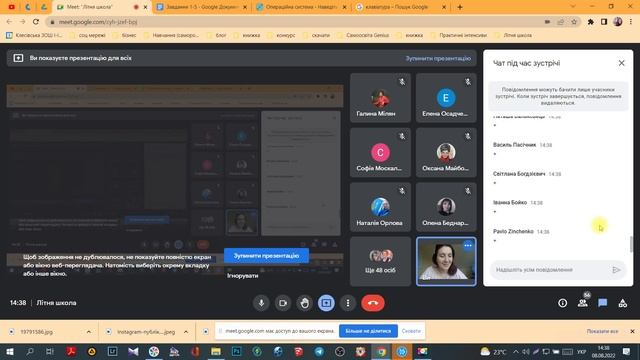640x360 pixels.
Task: Click the meet.google.com address bar
Action: 294,22
